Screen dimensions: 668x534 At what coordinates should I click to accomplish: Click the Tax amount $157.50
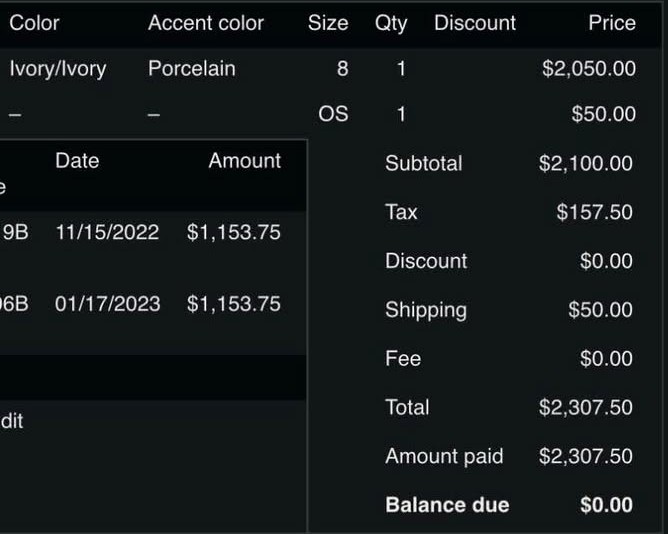coord(594,212)
